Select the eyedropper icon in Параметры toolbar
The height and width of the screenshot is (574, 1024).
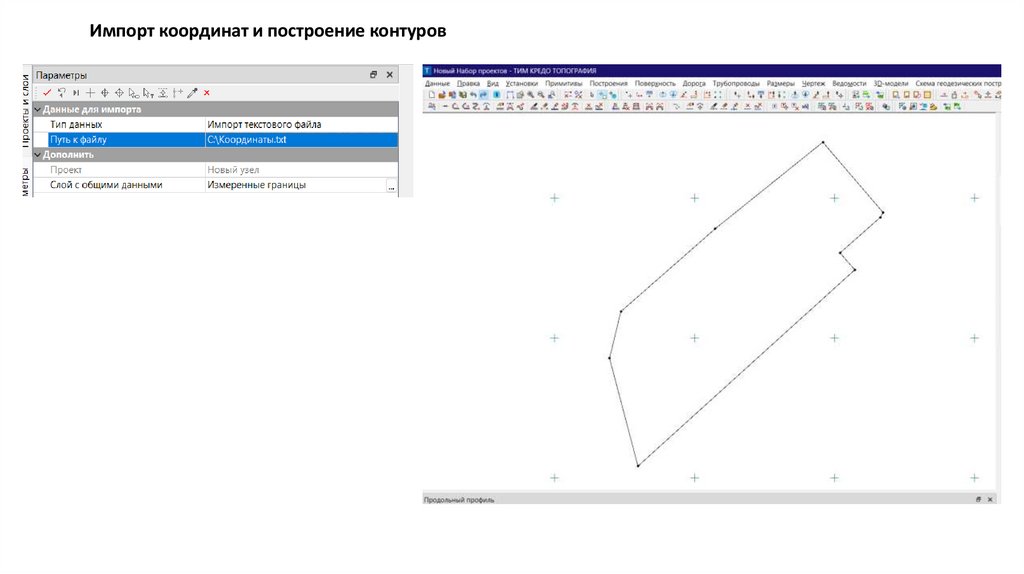click(x=192, y=93)
